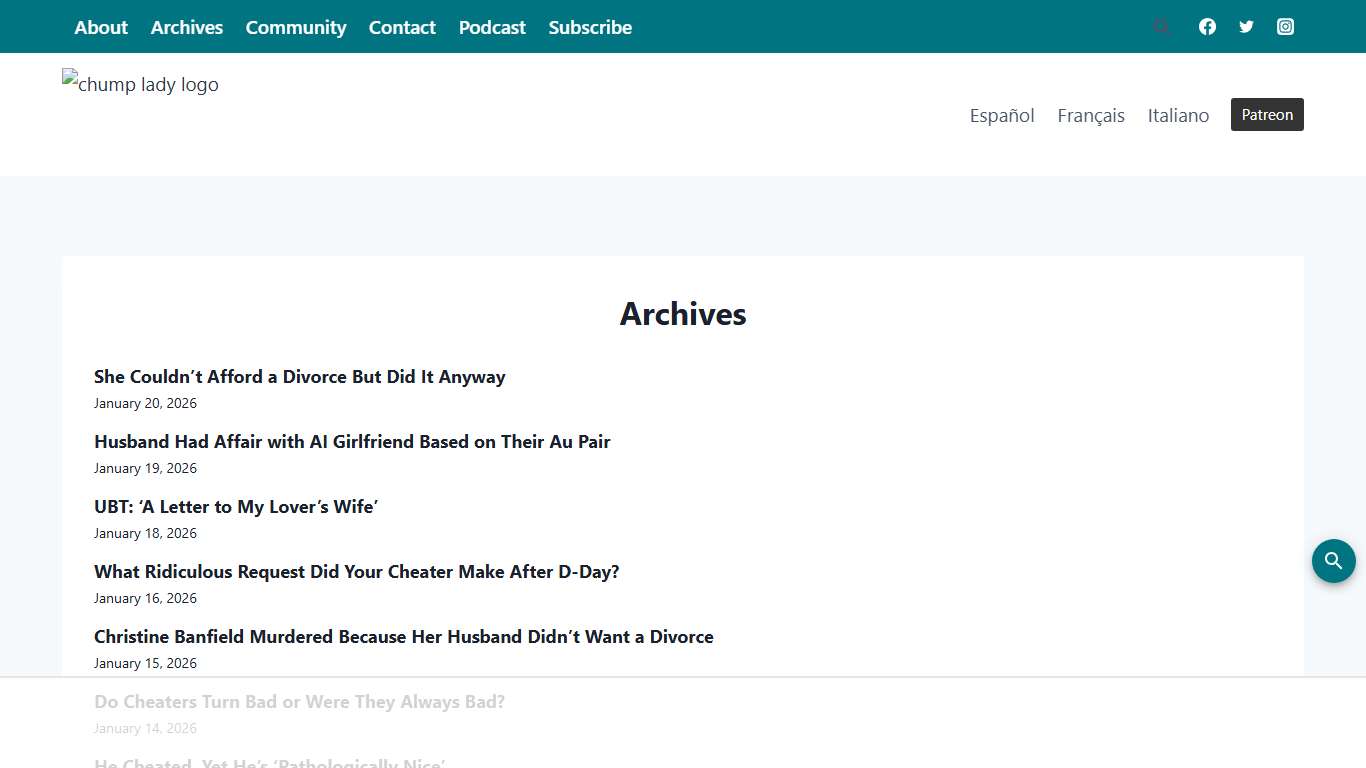Switch the site language to Español
1366x768 pixels.
pos(1002,115)
